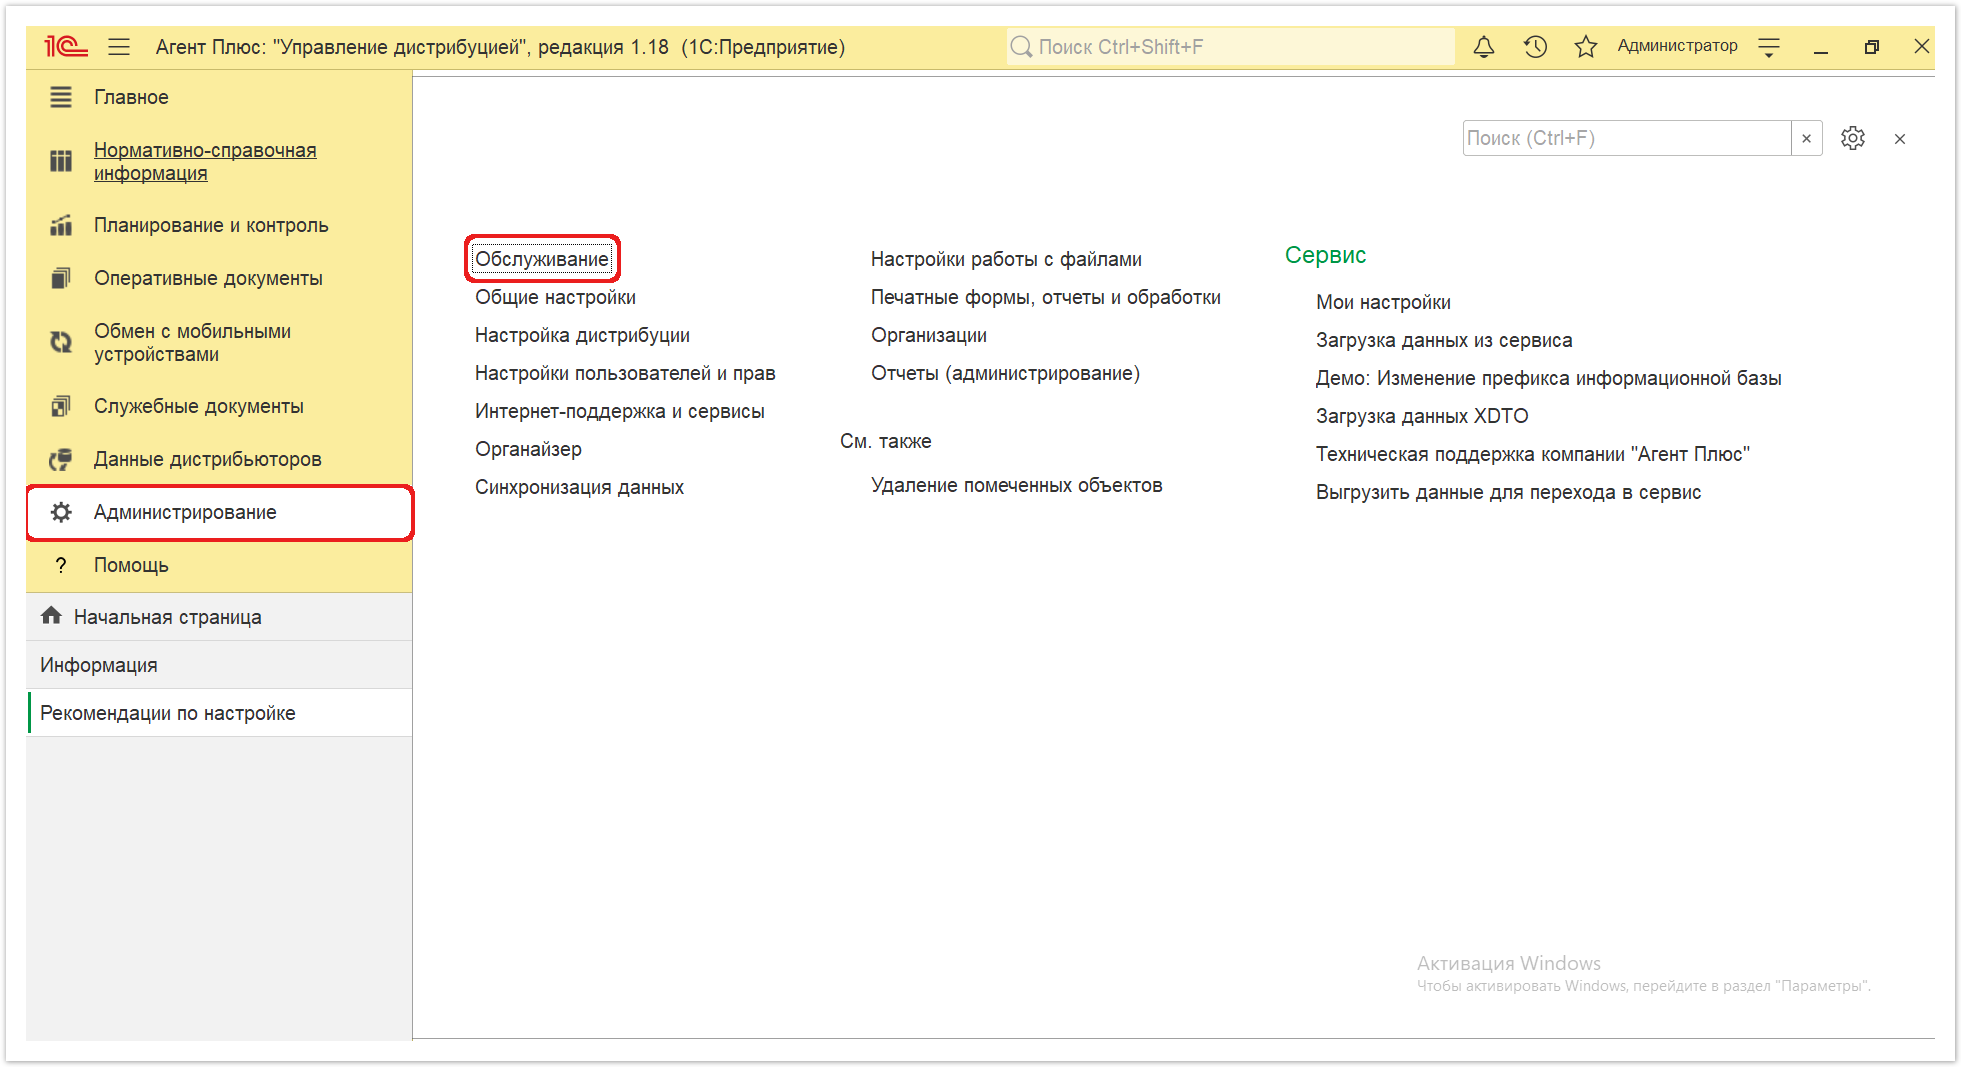Open the Помощь section
Screen dimensions: 1961x1067
click(x=219, y=565)
